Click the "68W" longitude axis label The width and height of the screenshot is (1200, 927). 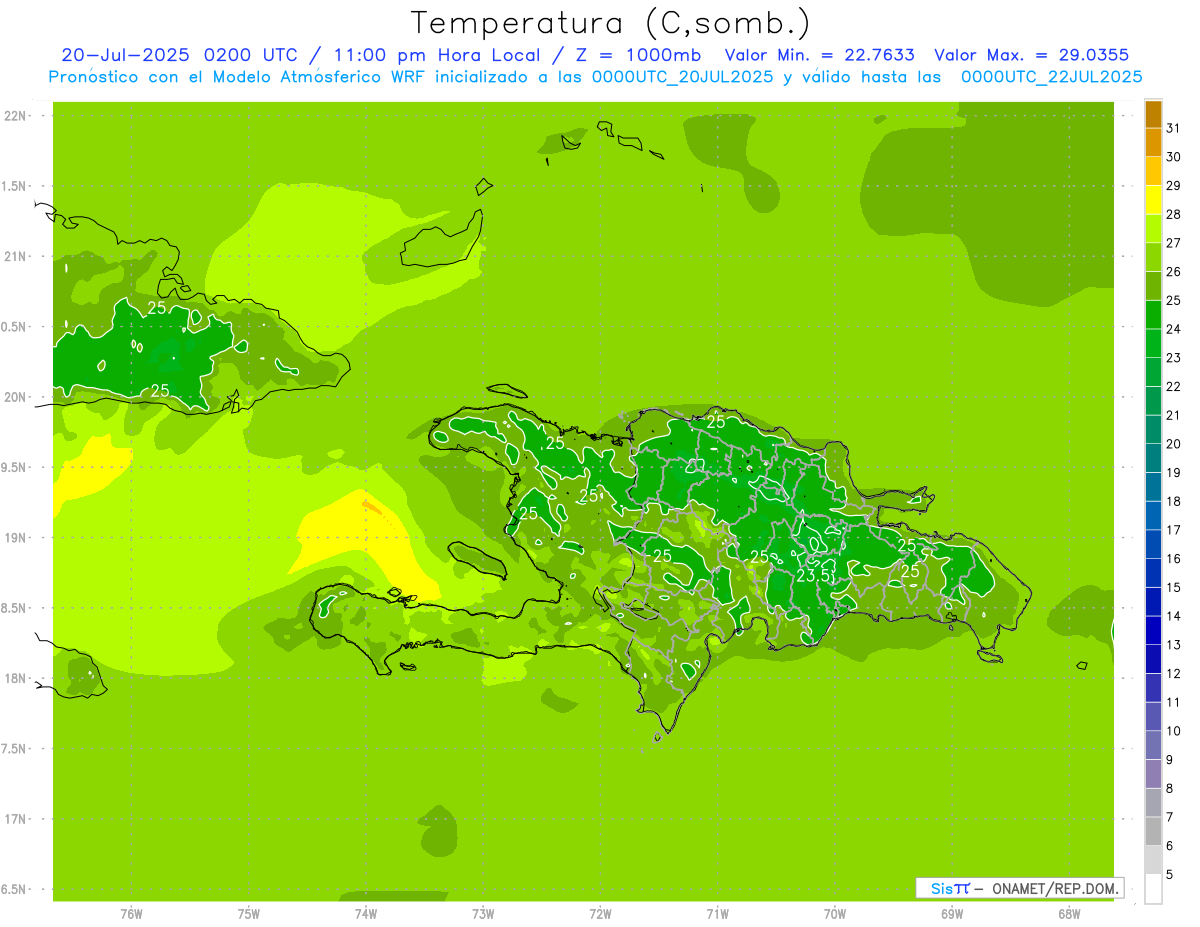pyautogui.click(x=1069, y=913)
